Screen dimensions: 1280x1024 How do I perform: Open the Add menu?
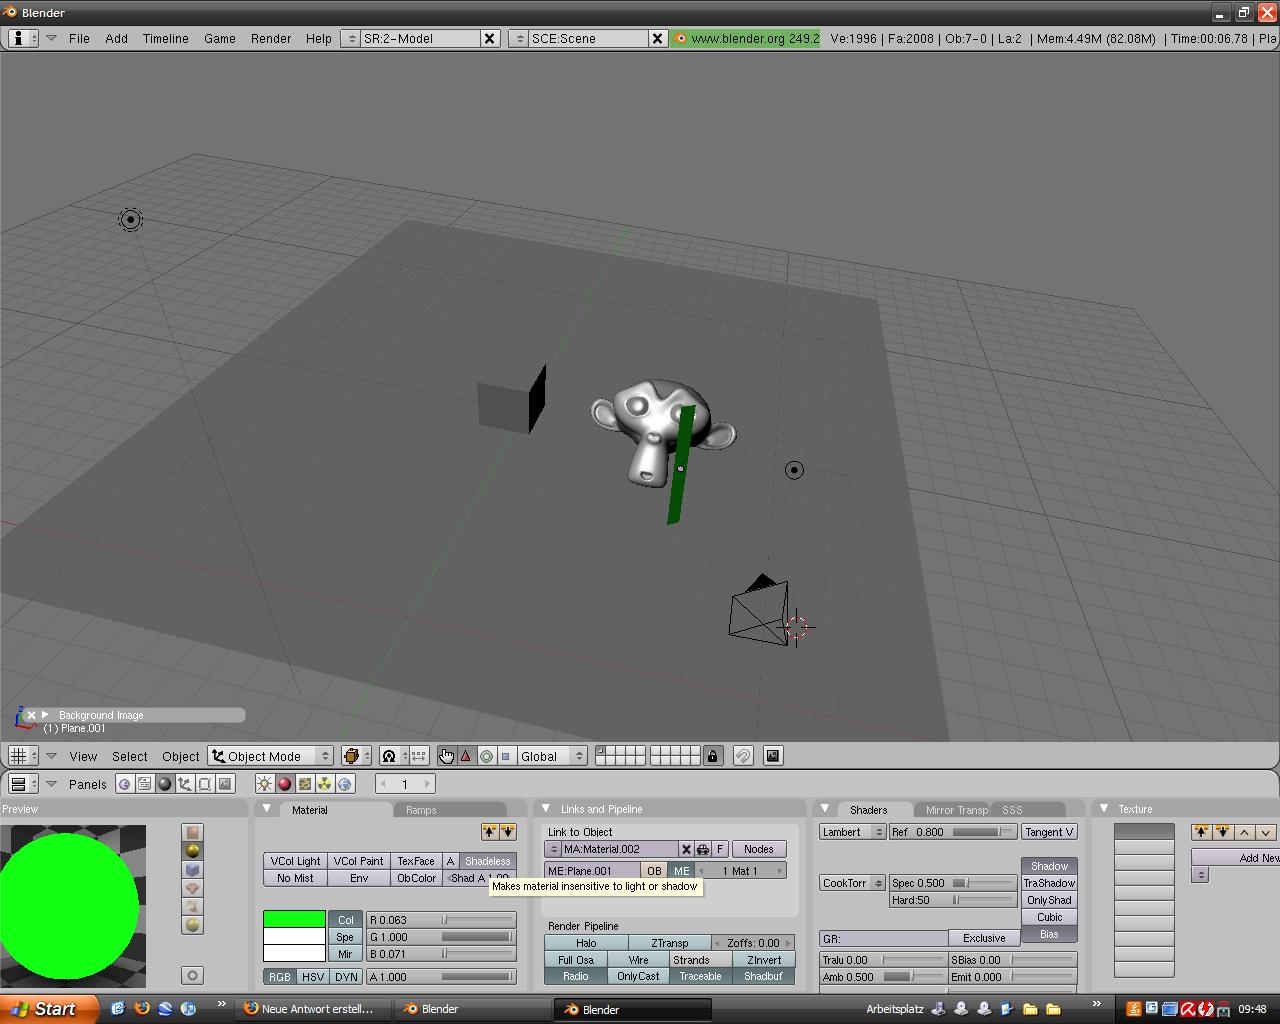click(x=116, y=38)
